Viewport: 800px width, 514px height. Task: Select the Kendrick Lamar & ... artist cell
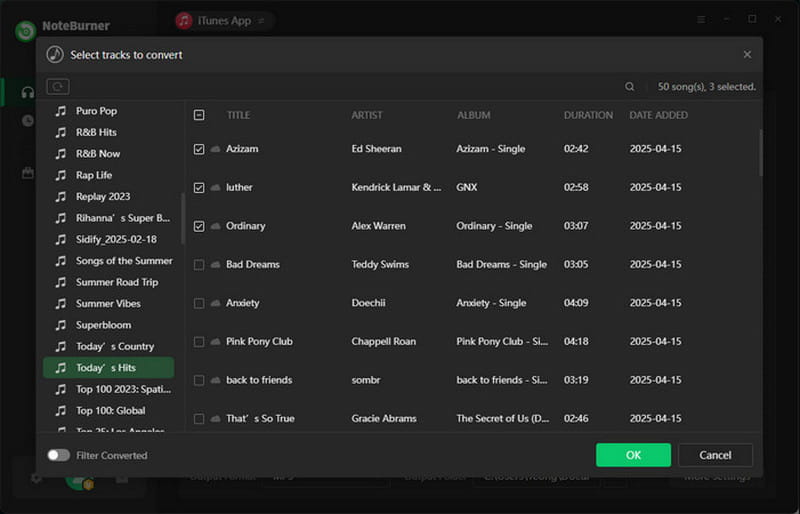[396, 187]
